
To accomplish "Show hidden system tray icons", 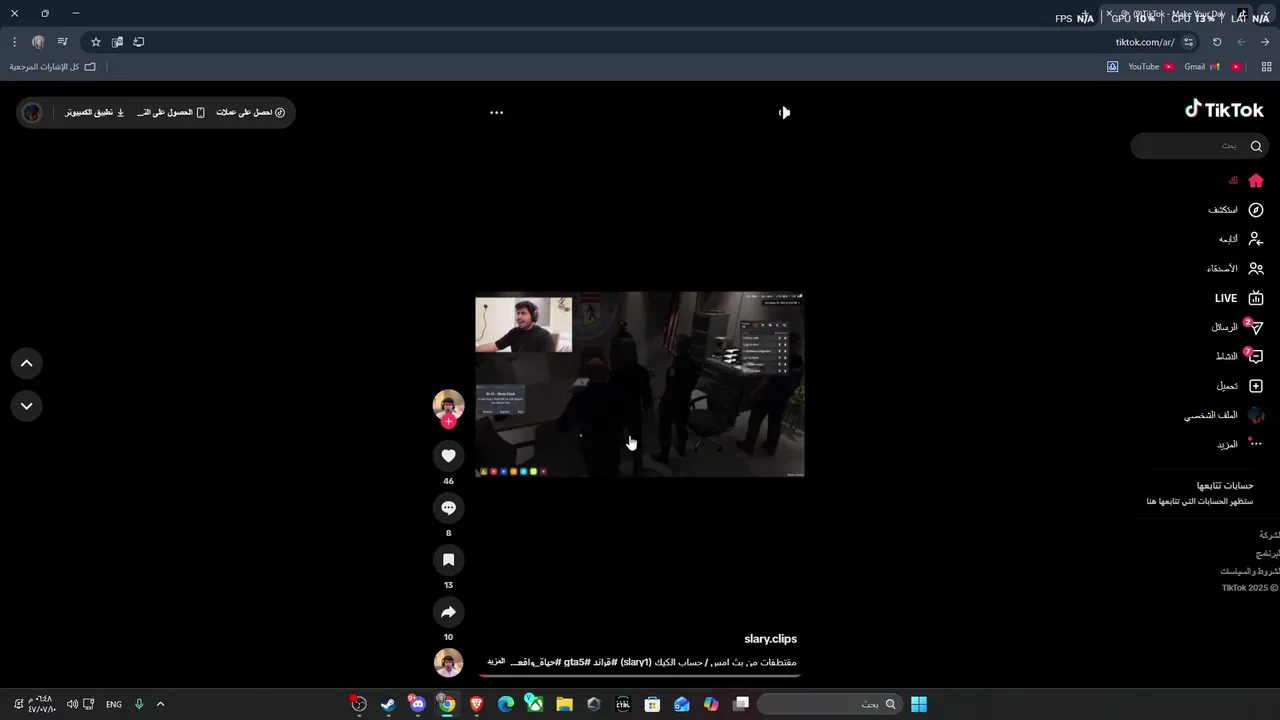I will [x=160, y=704].
